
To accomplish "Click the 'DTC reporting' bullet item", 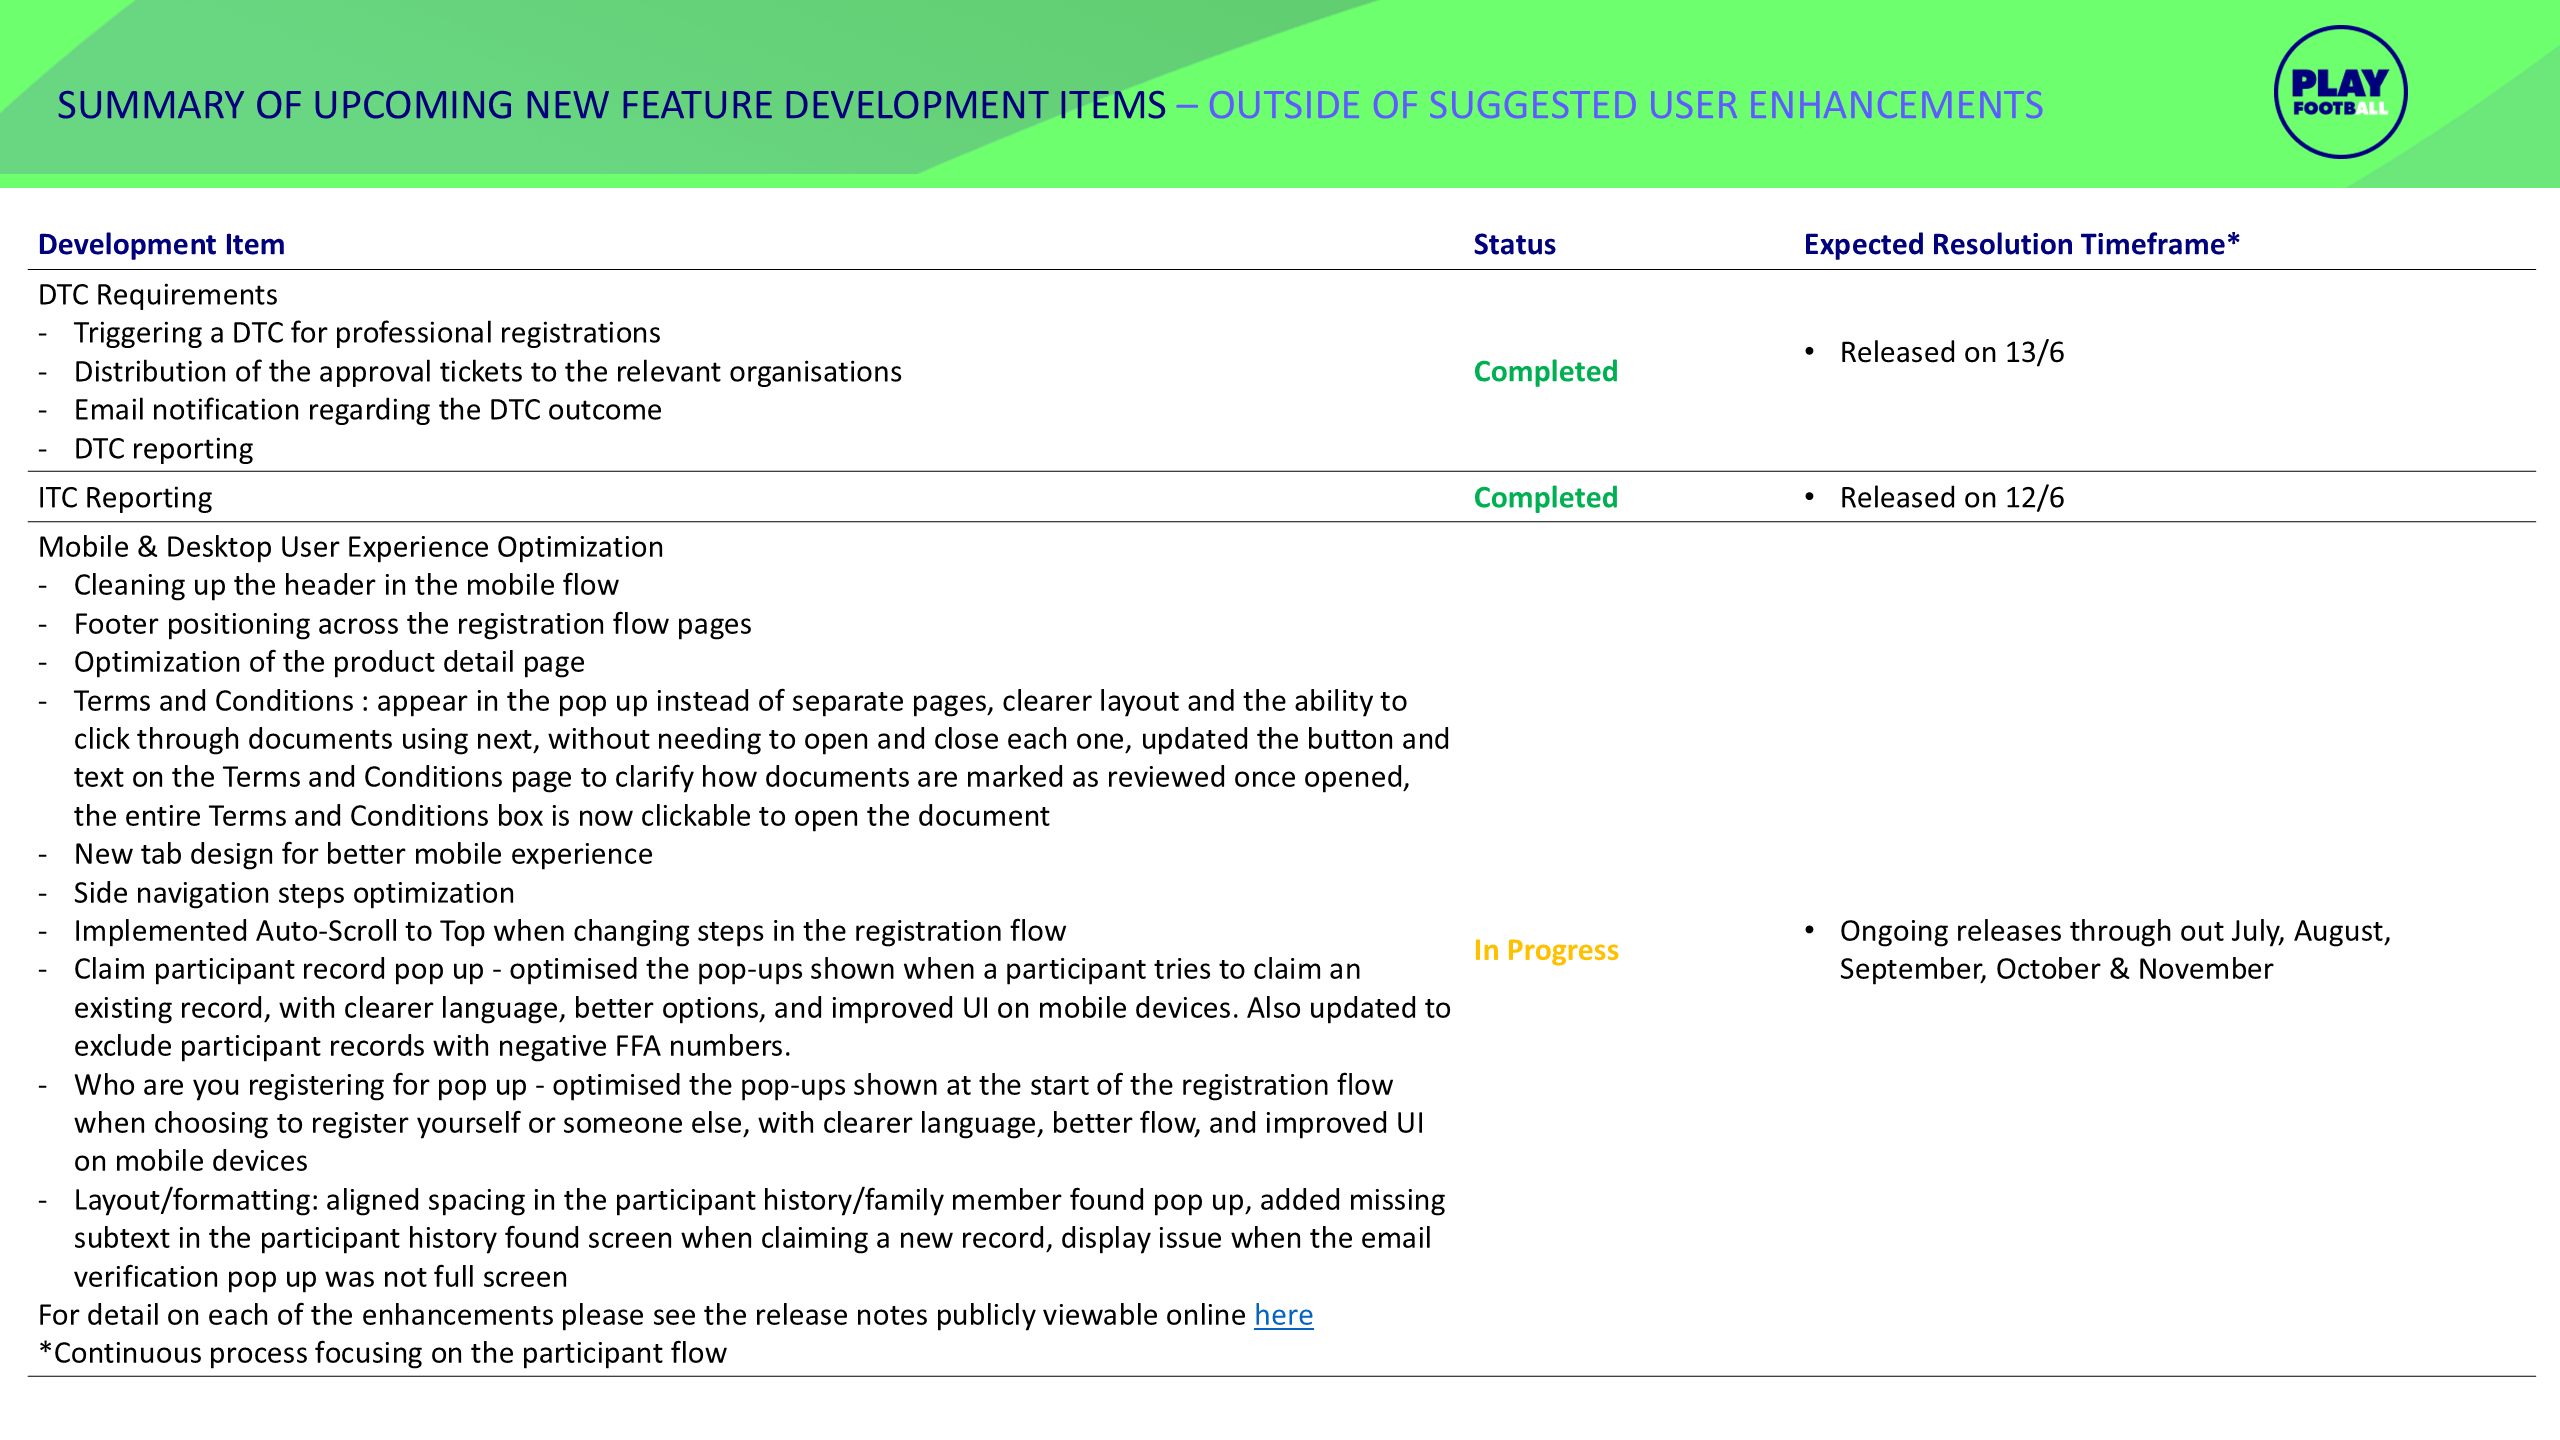I will point(163,448).
